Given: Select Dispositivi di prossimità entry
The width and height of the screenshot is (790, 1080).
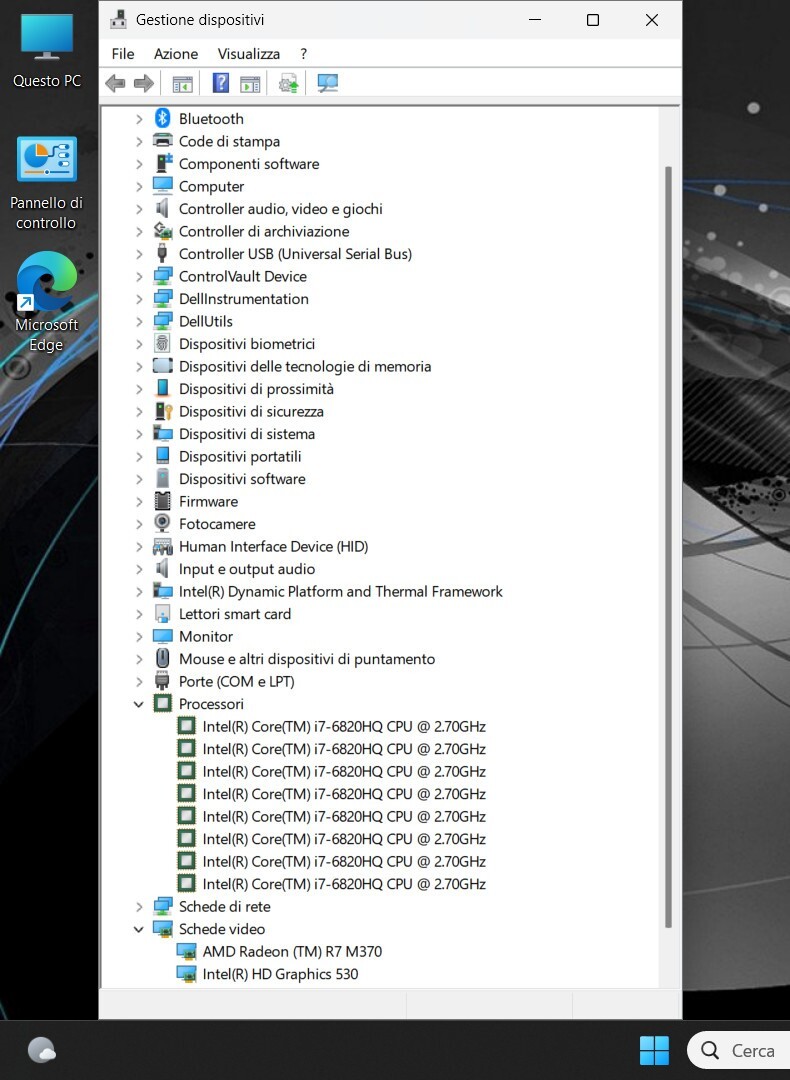Looking at the screenshot, I should [256, 388].
